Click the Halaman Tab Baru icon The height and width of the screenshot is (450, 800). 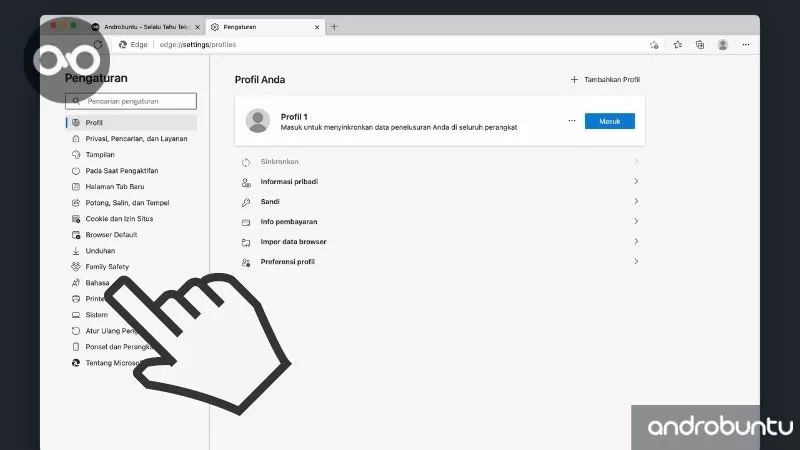(76, 187)
